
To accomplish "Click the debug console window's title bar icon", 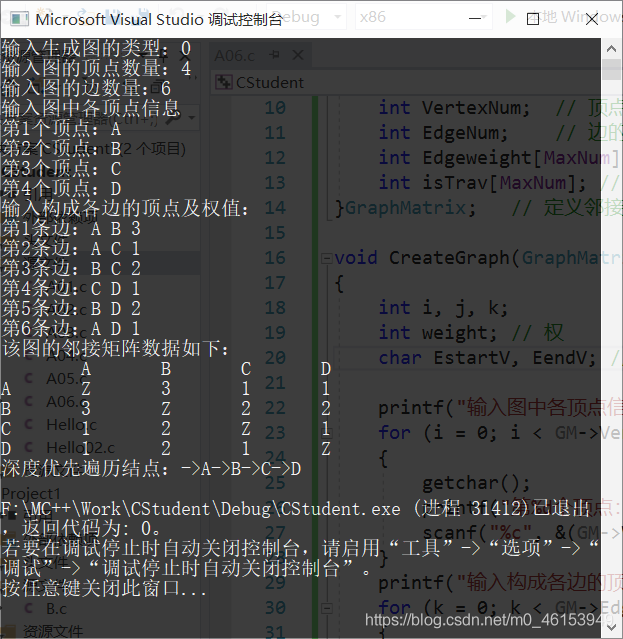I will (x=20, y=19).
